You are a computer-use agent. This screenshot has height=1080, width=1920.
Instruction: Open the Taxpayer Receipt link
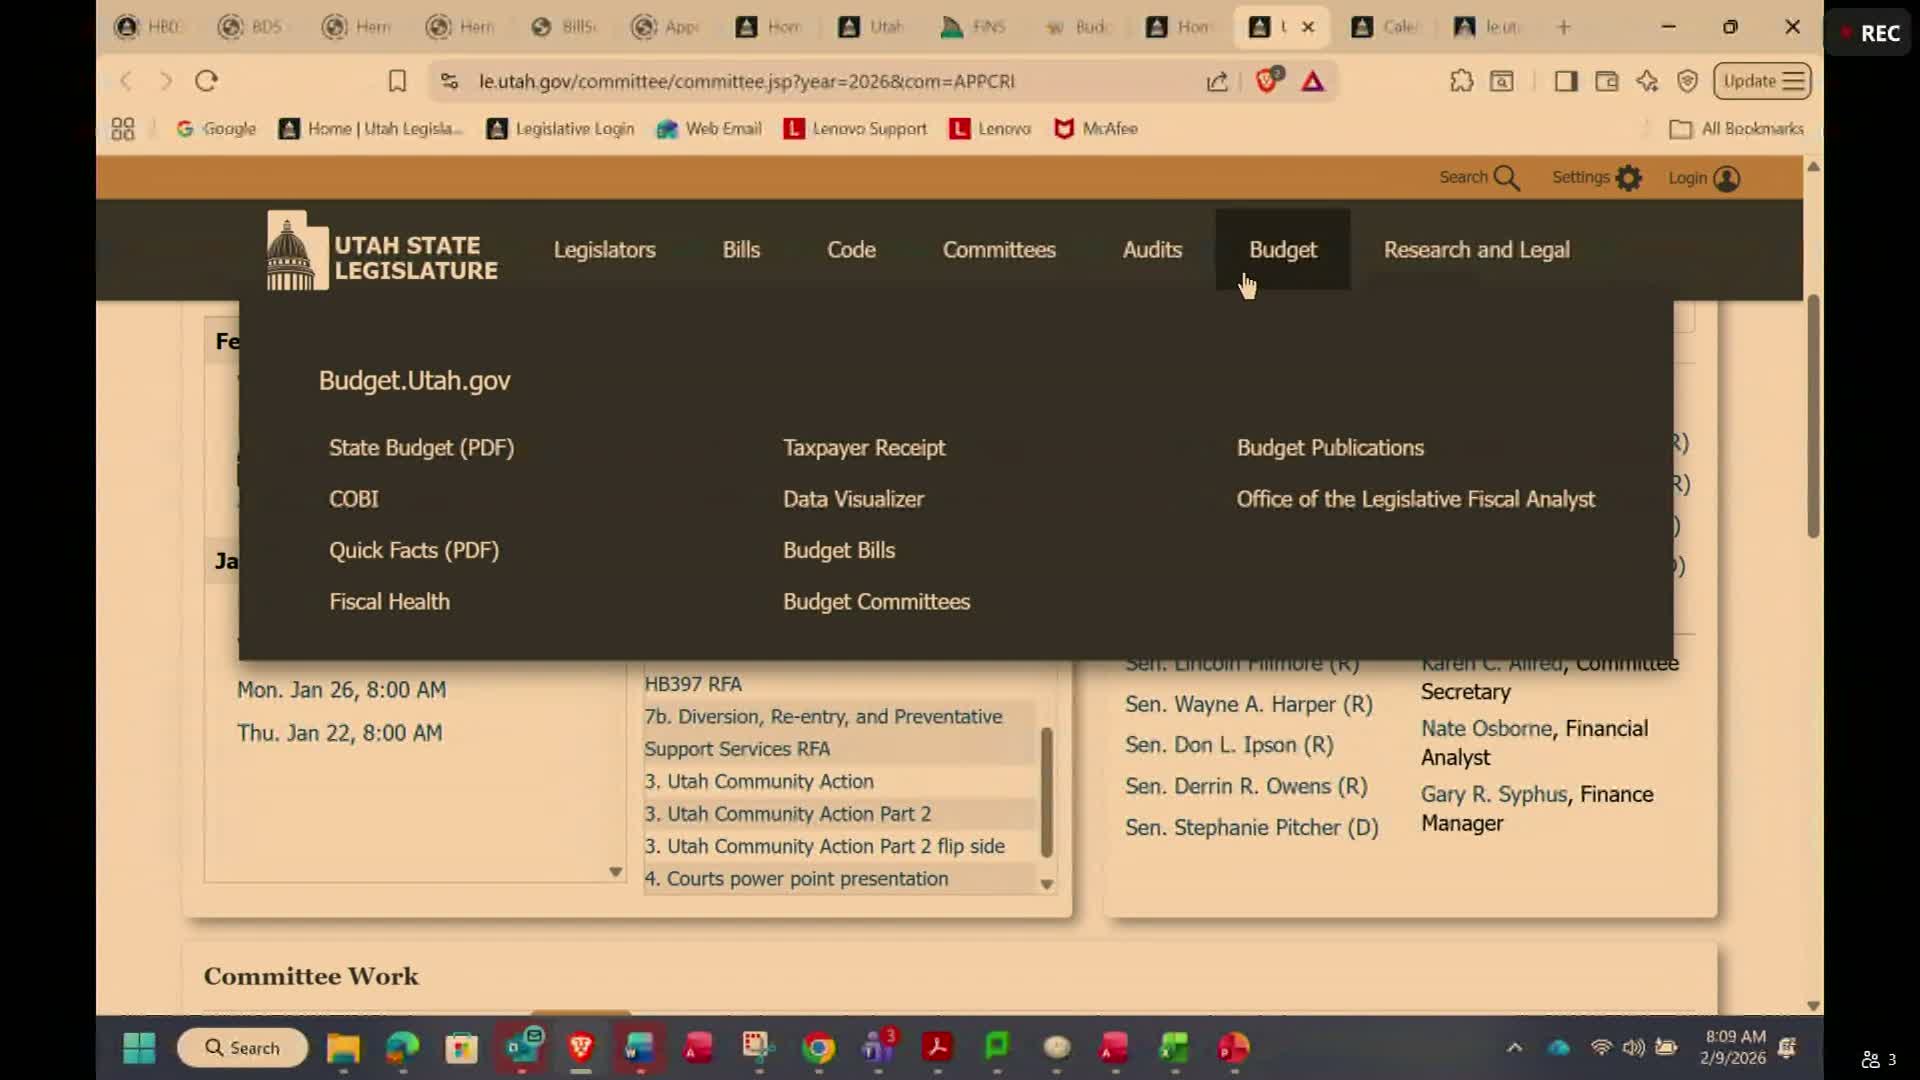(863, 448)
